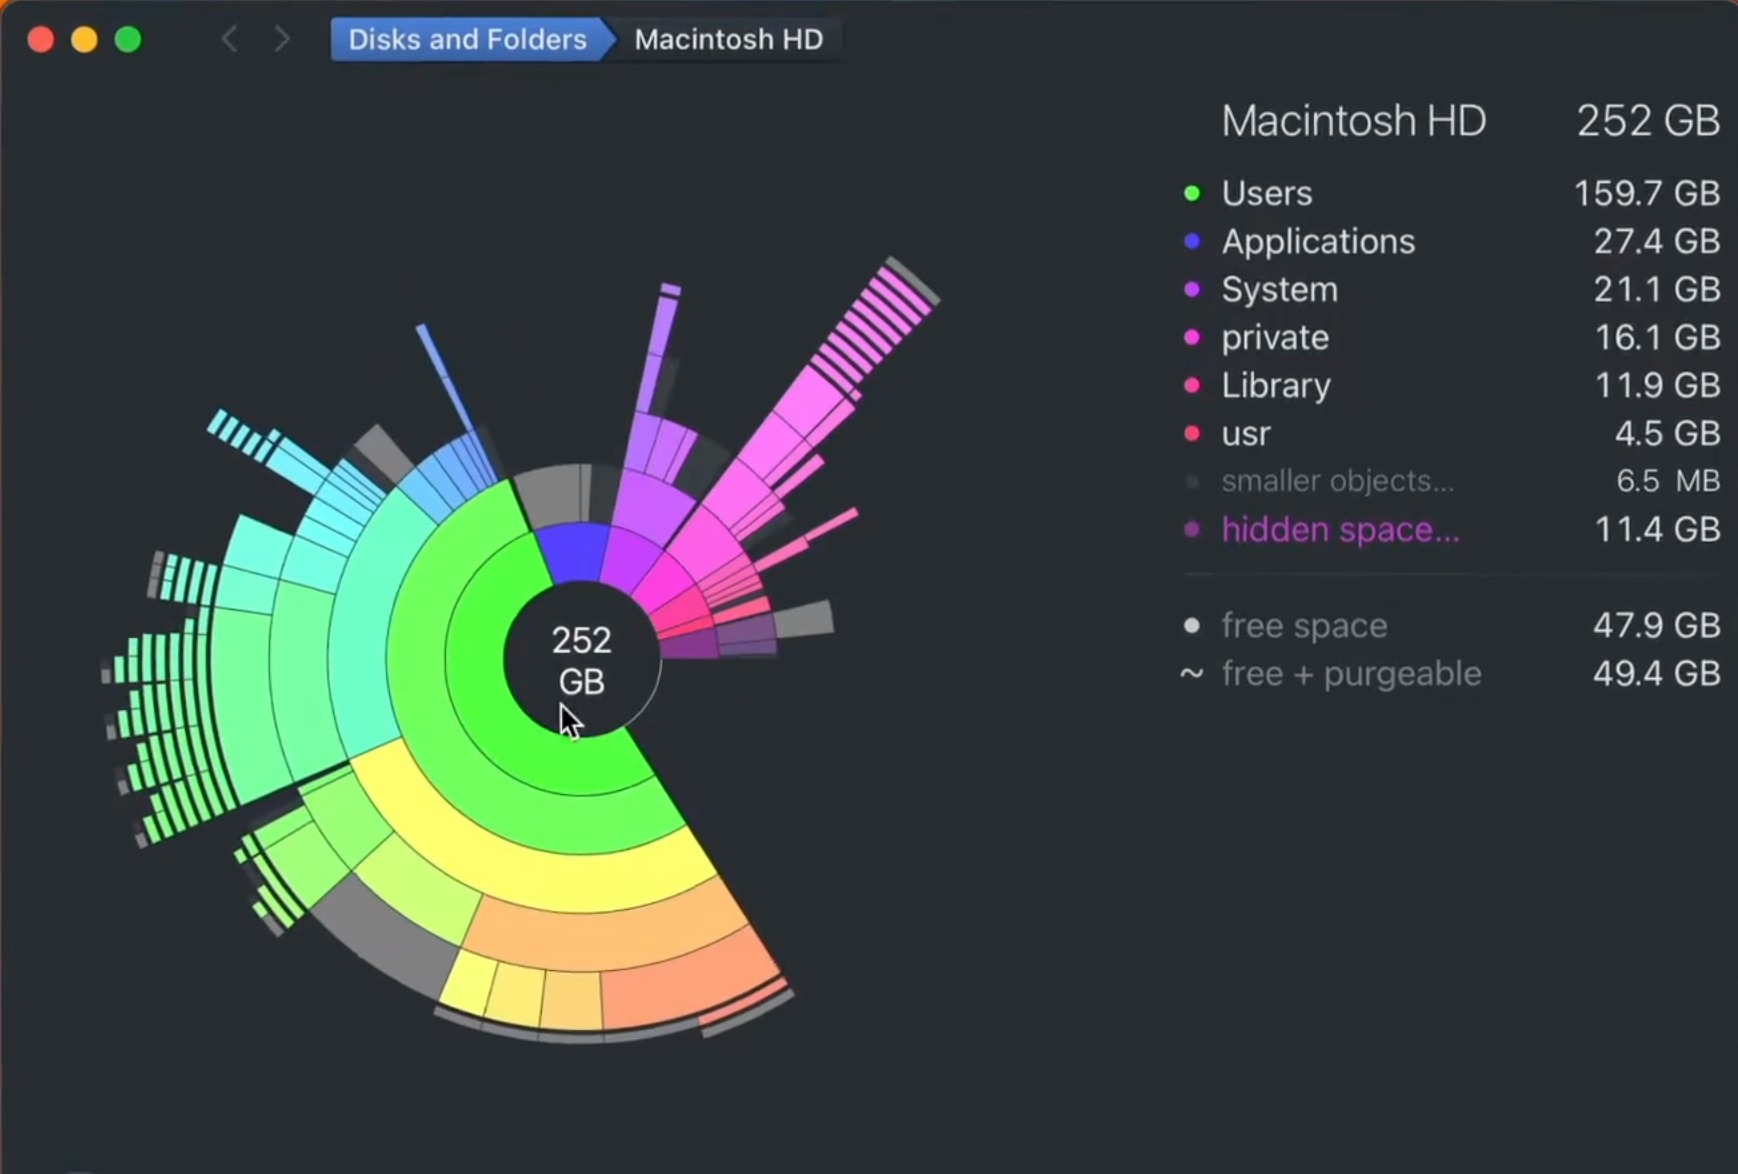Click the green Users color dot

pos(1192,193)
